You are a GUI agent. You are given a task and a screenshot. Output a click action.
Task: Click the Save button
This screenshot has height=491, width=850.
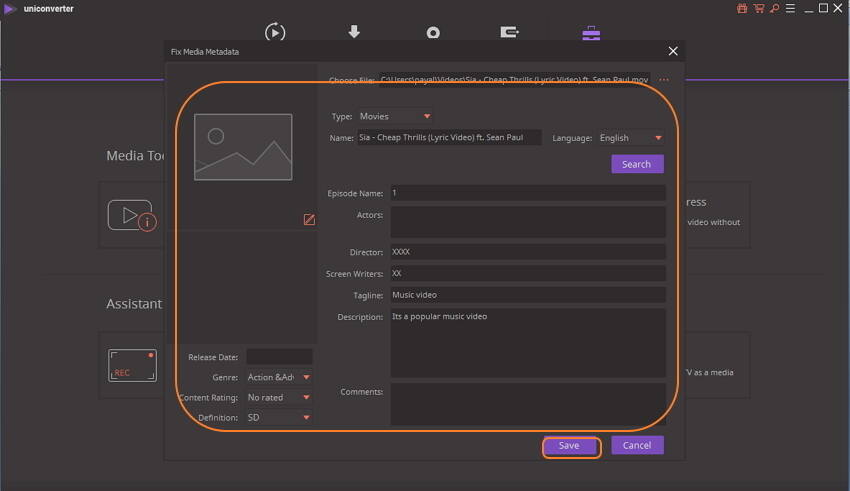point(571,445)
